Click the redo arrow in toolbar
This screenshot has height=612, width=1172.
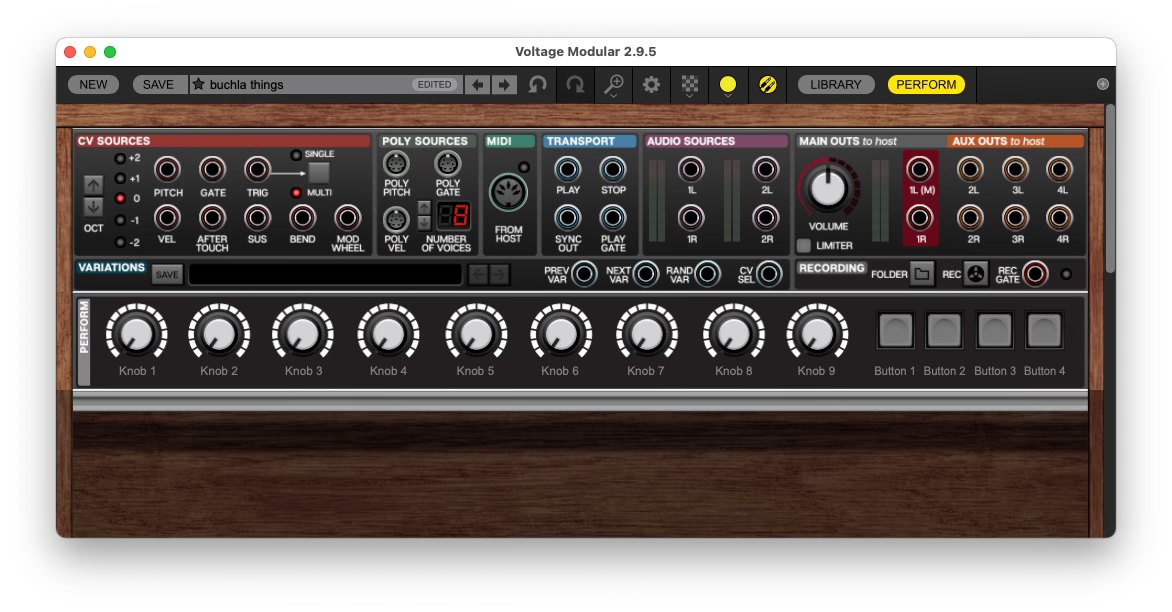point(575,84)
